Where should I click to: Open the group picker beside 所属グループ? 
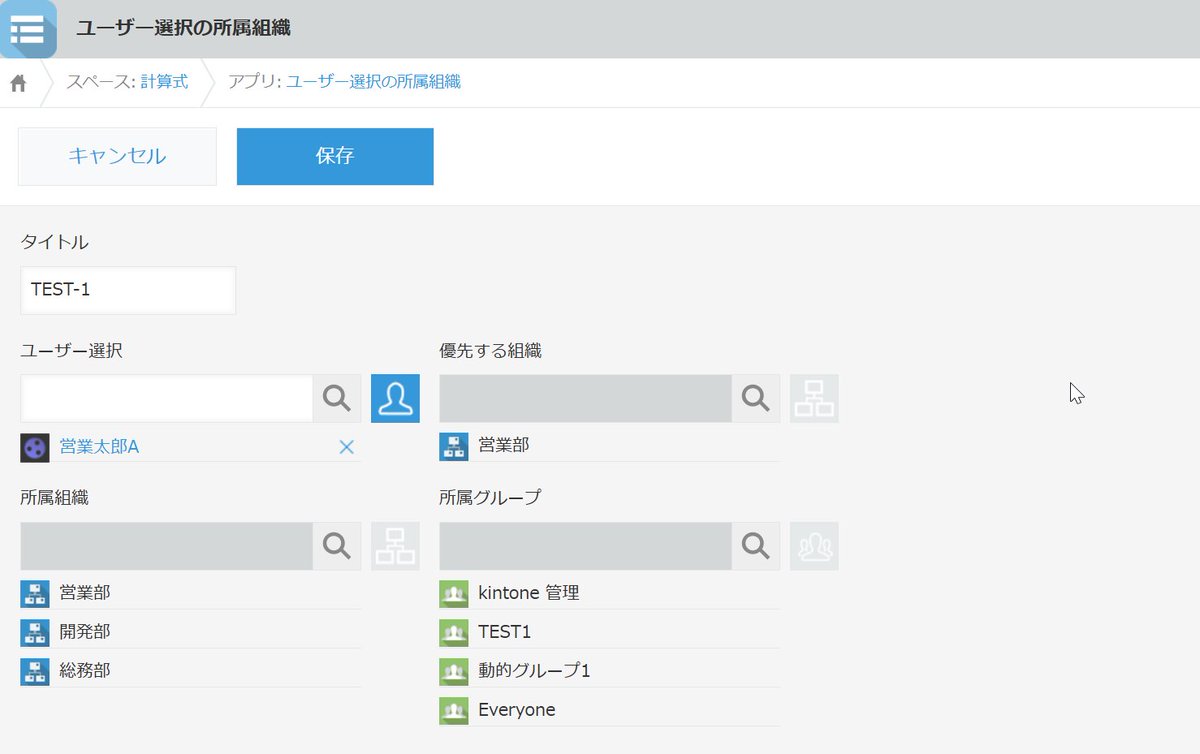[814, 545]
